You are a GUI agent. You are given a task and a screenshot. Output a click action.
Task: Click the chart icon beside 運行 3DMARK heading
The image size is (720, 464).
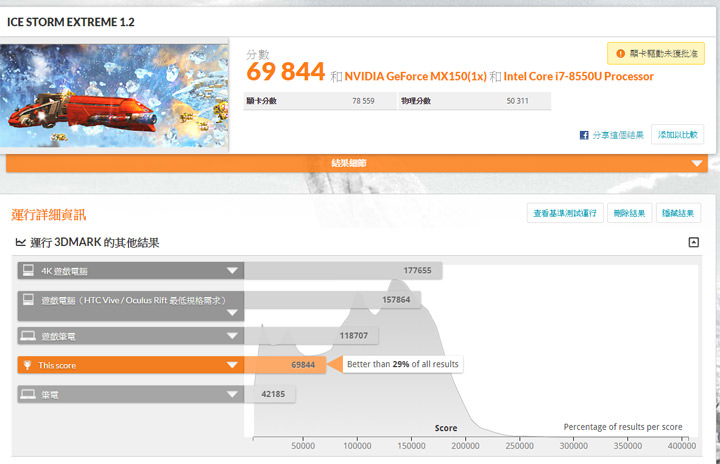[21, 243]
